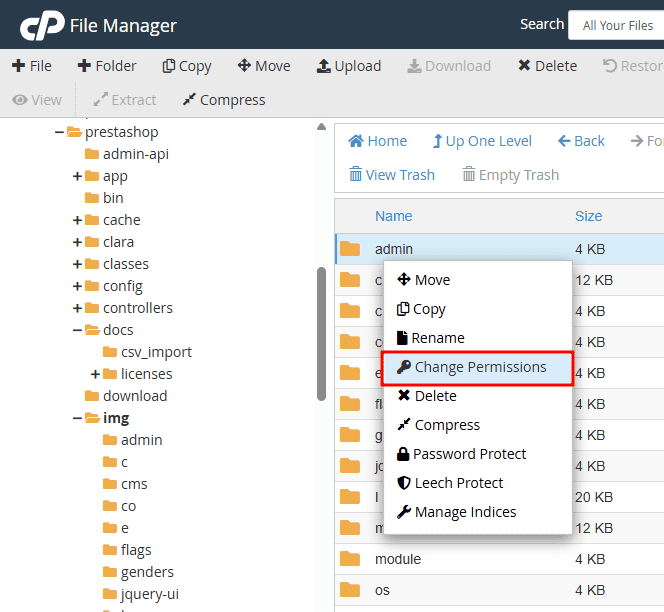Navigate Back in file browser

(x=581, y=141)
